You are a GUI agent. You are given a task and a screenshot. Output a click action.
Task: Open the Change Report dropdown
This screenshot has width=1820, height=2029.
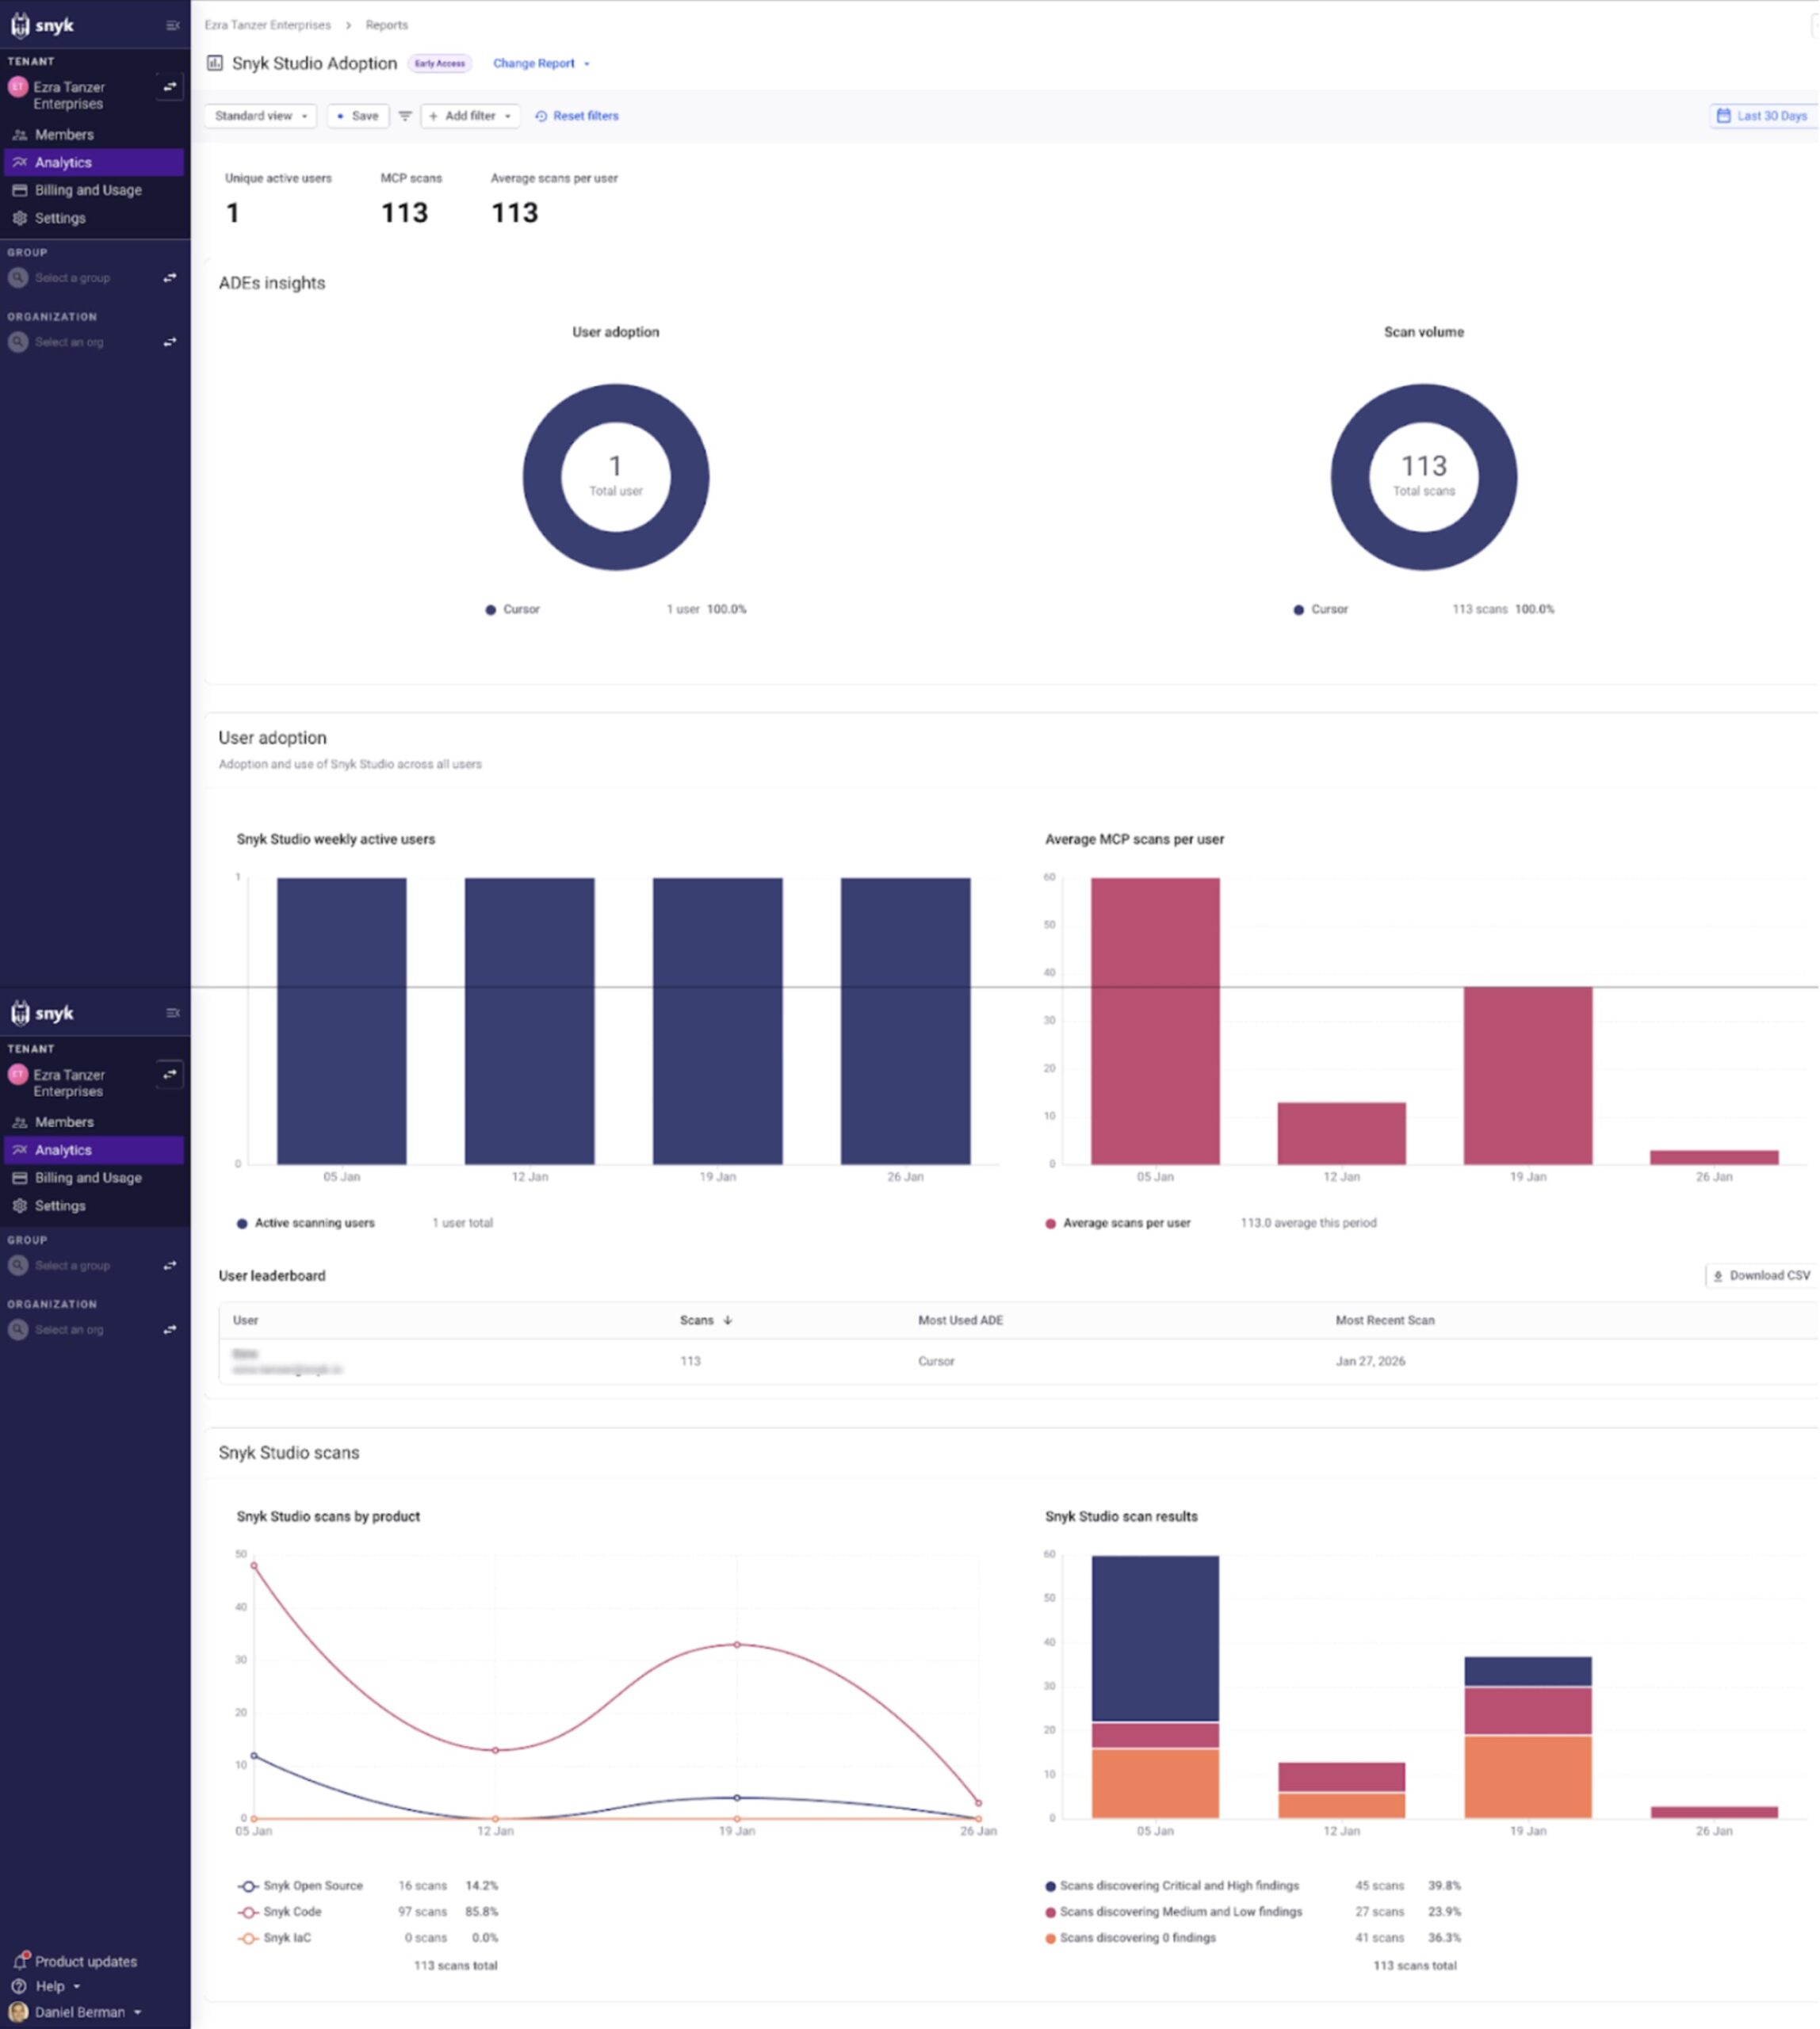pos(541,63)
